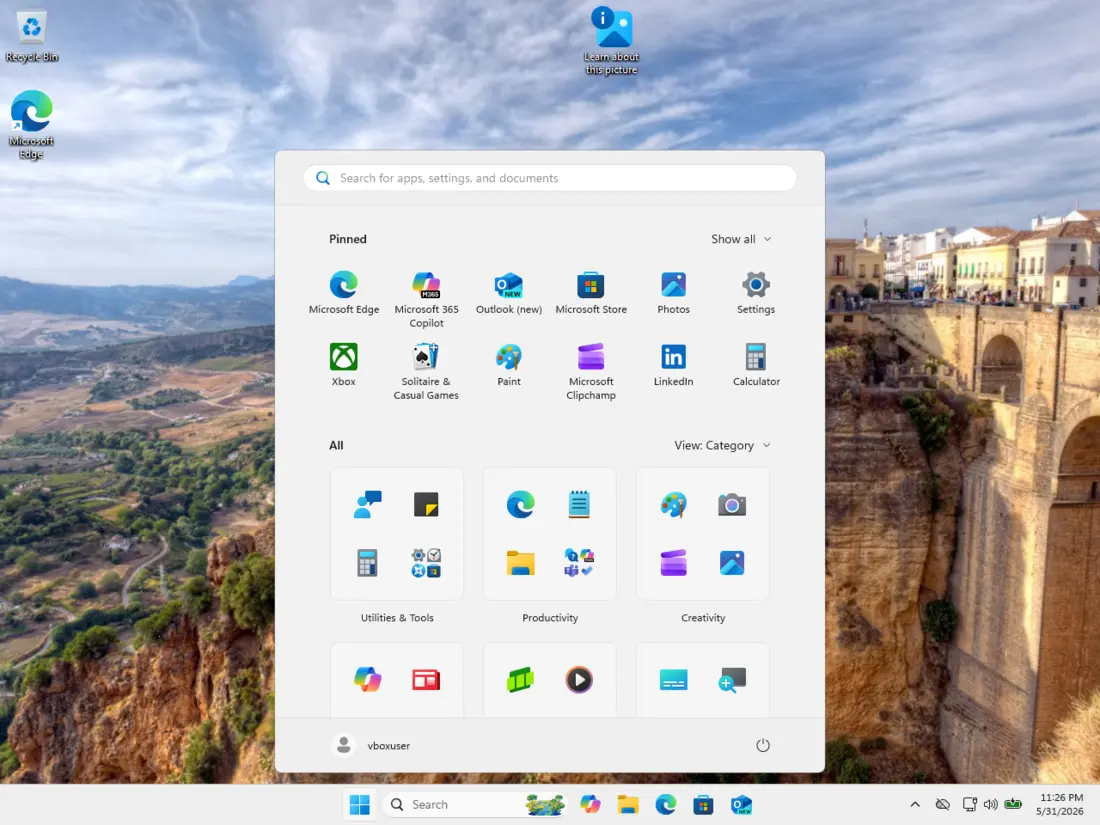
Task: Open Copilot in the All apps grid
Action: point(368,679)
